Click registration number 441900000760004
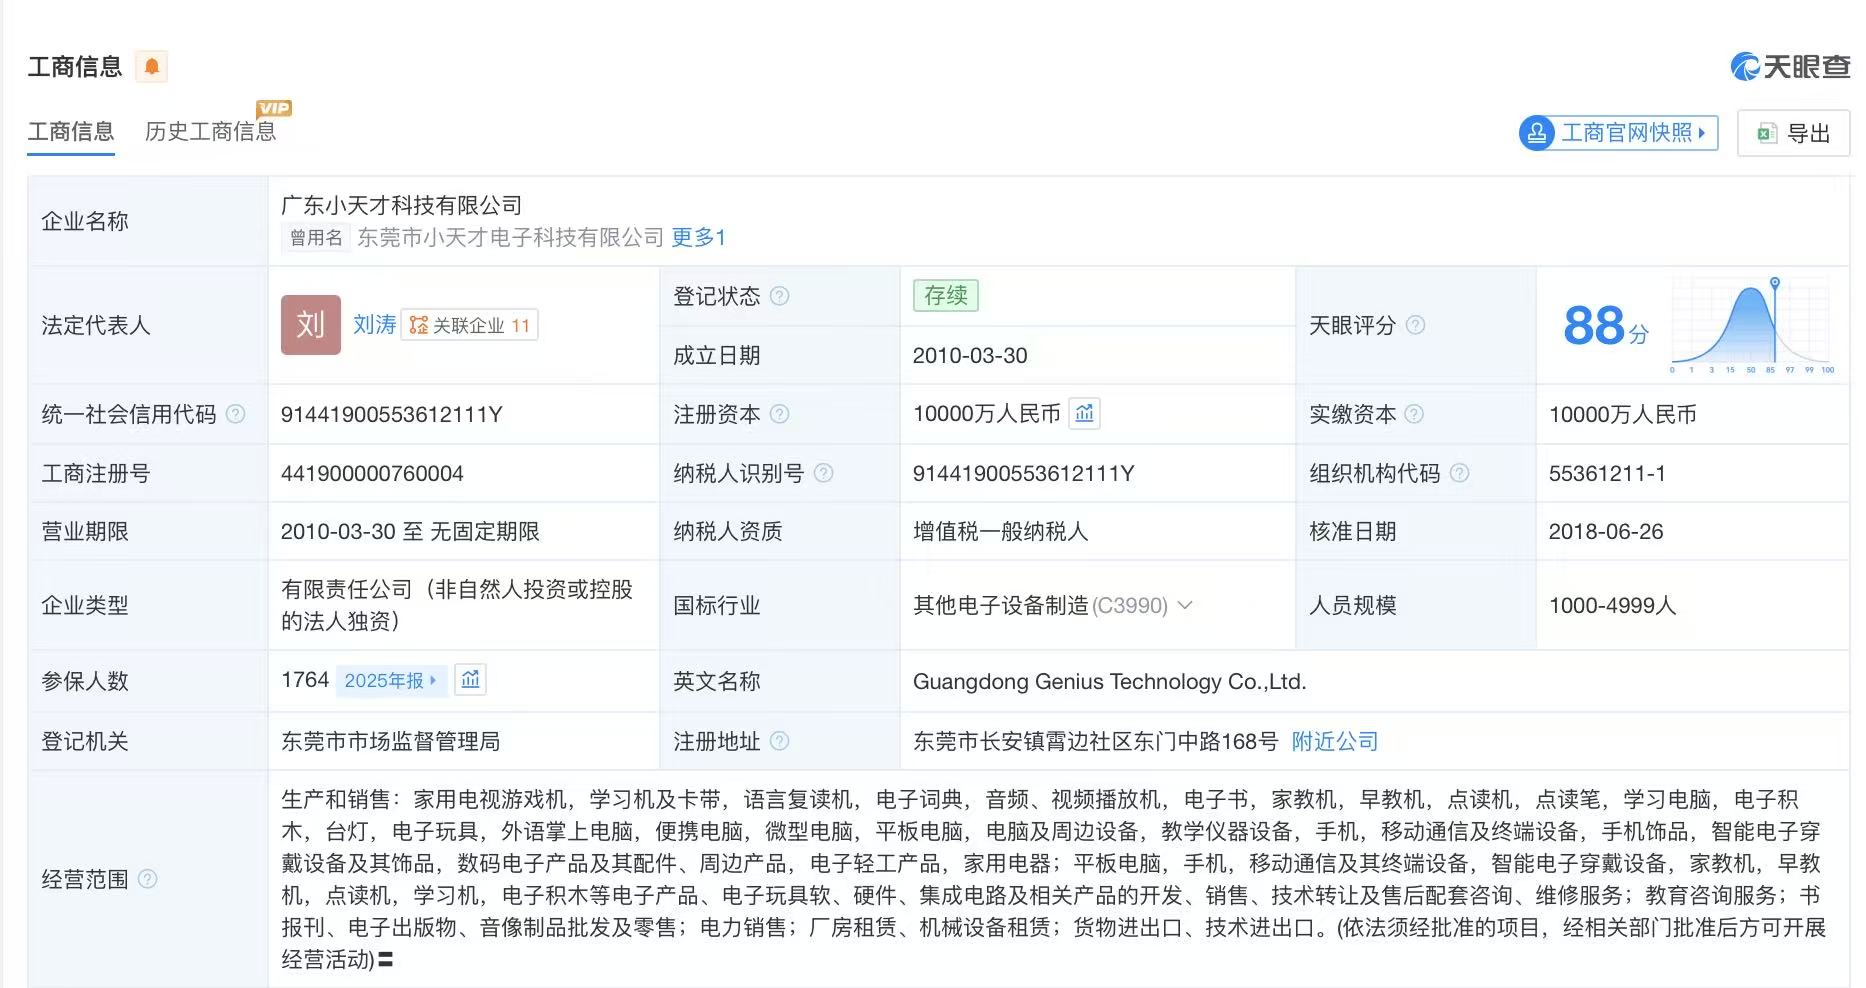1866x988 pixels. click(372, 473)
